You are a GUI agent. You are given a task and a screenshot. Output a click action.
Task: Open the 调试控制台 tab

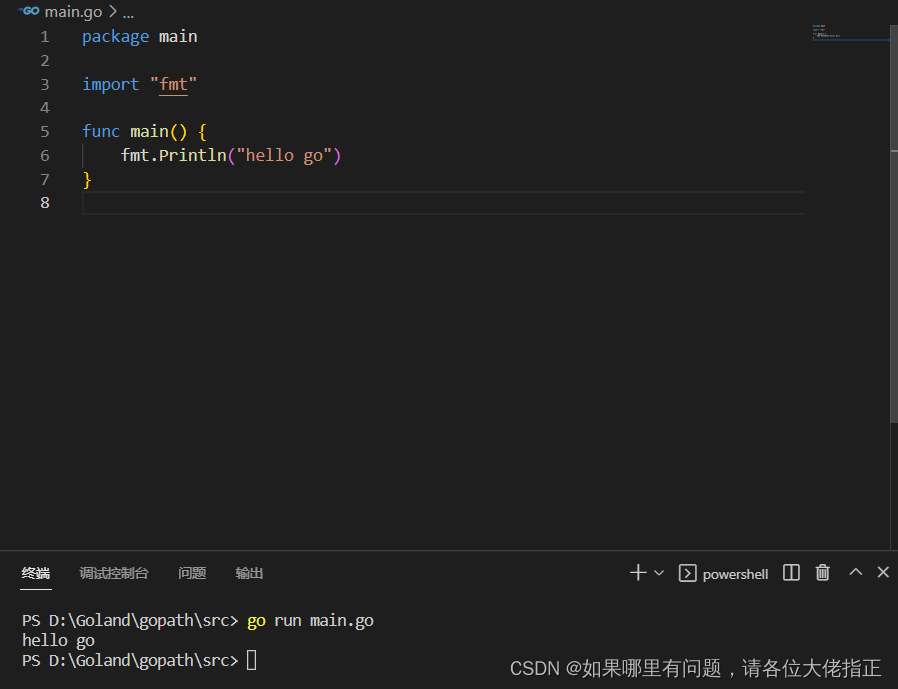pyautogui.click(x=113, y=573)
